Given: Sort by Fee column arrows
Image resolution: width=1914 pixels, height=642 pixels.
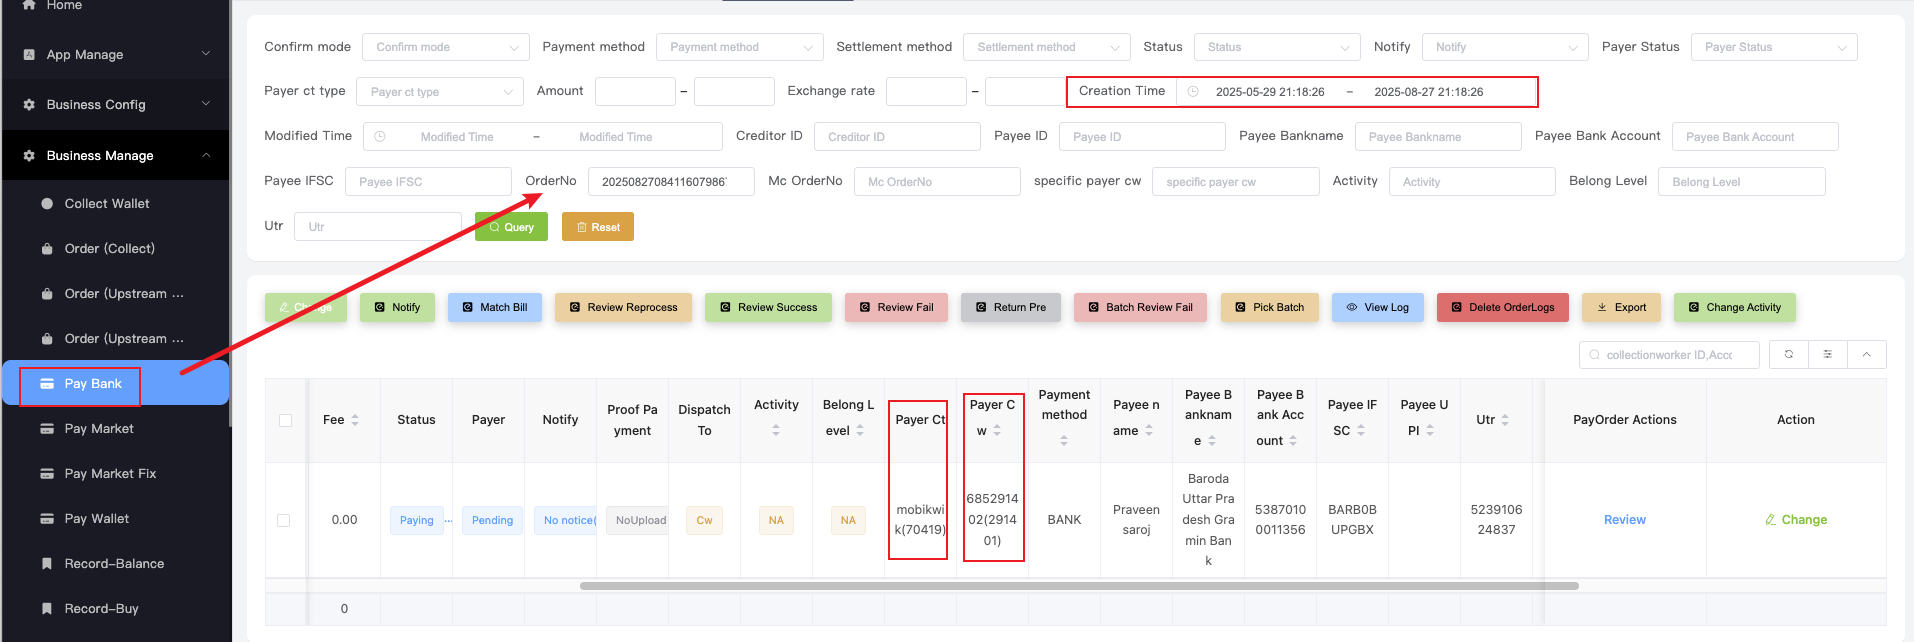Looking at the screenshot, I should (355, 420).
